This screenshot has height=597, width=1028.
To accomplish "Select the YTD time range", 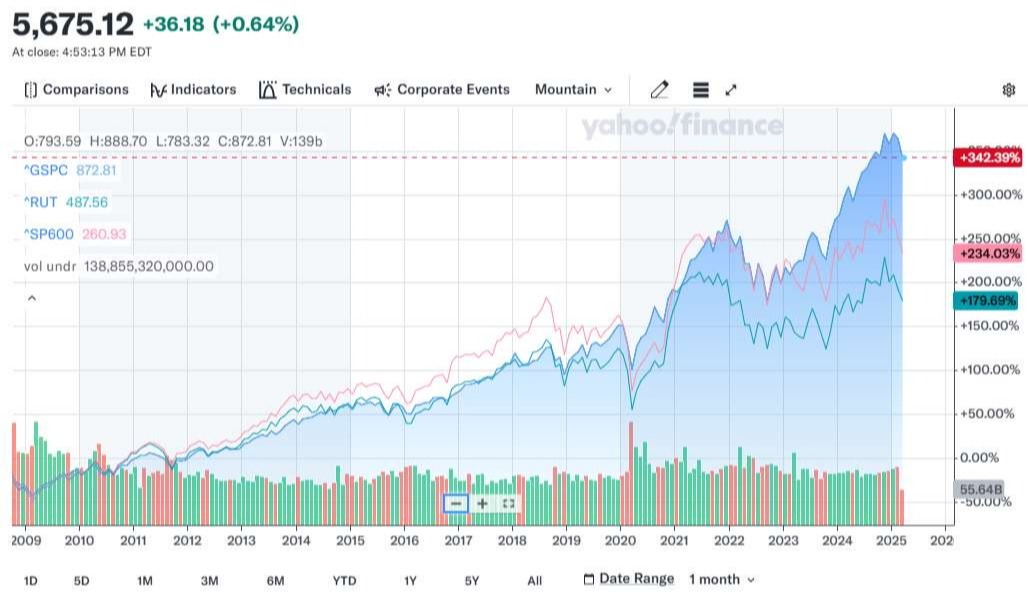I will click(x=344, y=580).
